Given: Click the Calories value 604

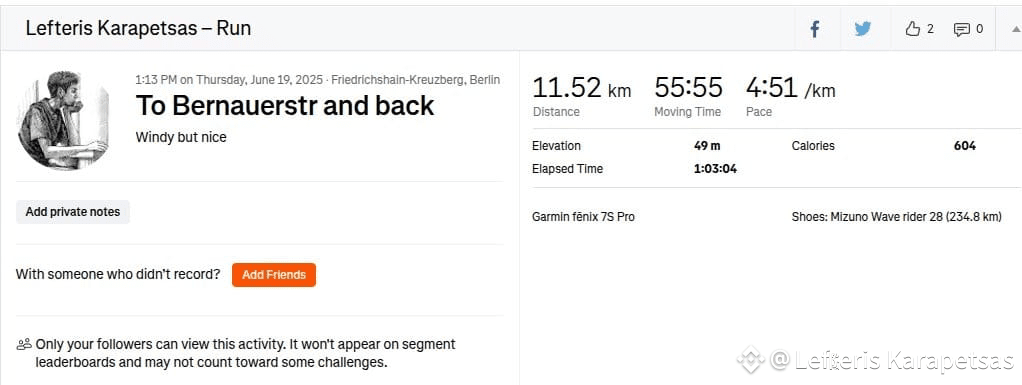Looking at the screenshot, I should [965, 146].
